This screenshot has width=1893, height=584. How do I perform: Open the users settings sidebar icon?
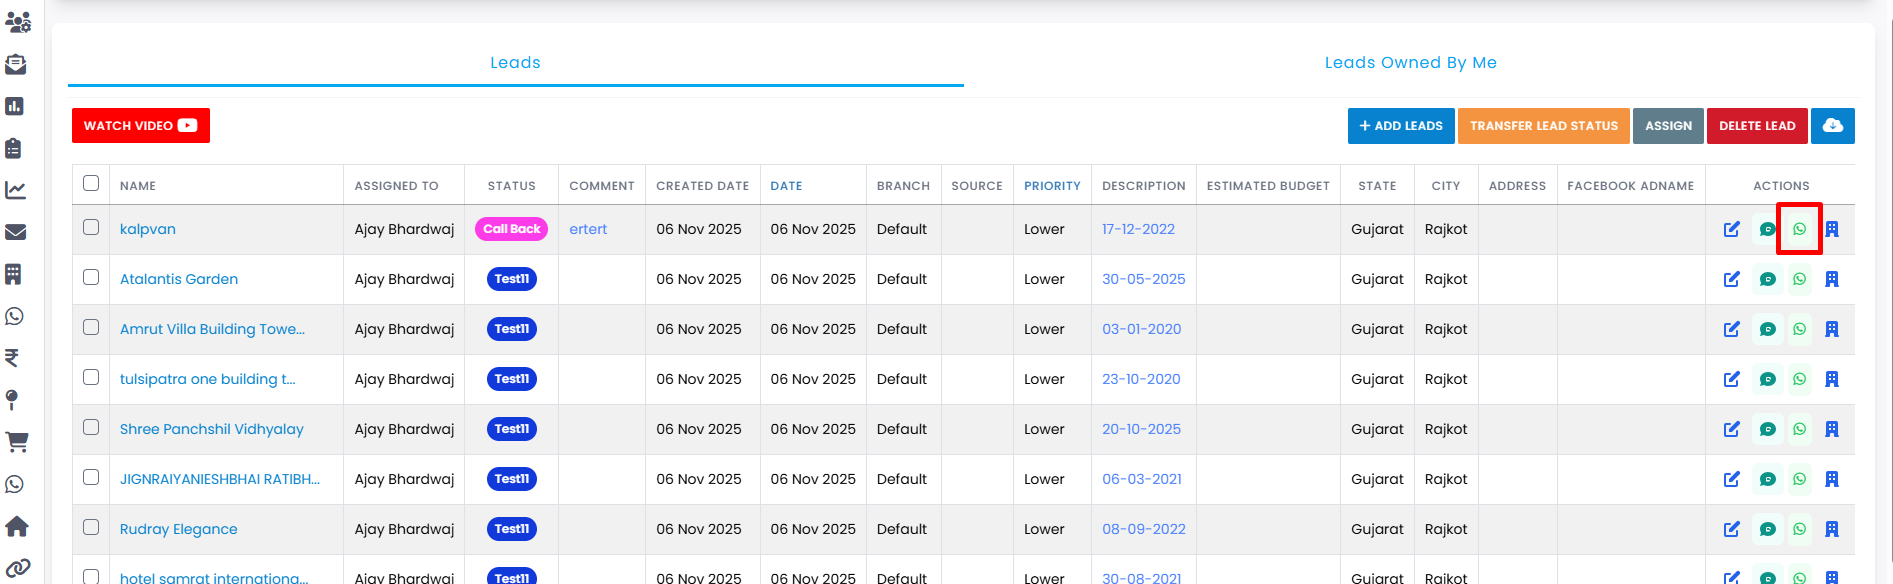(17, 22)
